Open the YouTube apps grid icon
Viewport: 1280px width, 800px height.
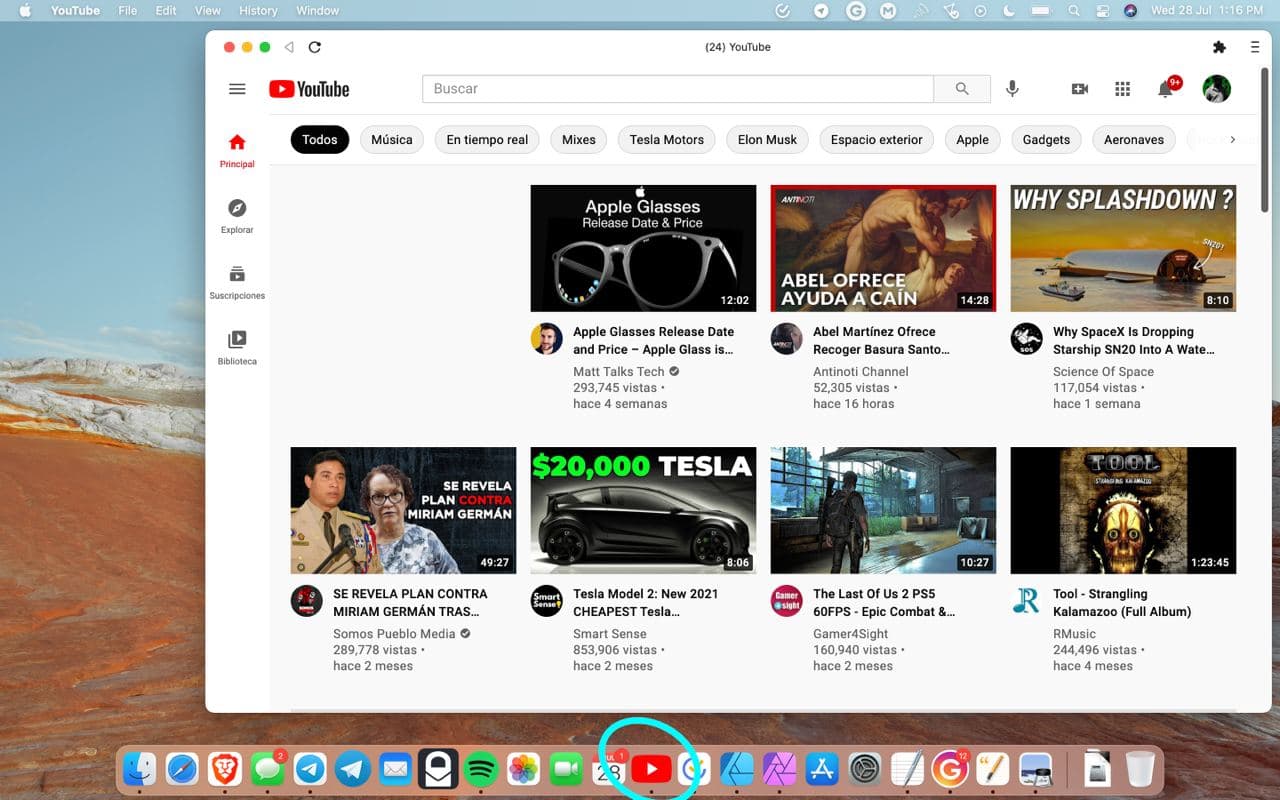1122,89
